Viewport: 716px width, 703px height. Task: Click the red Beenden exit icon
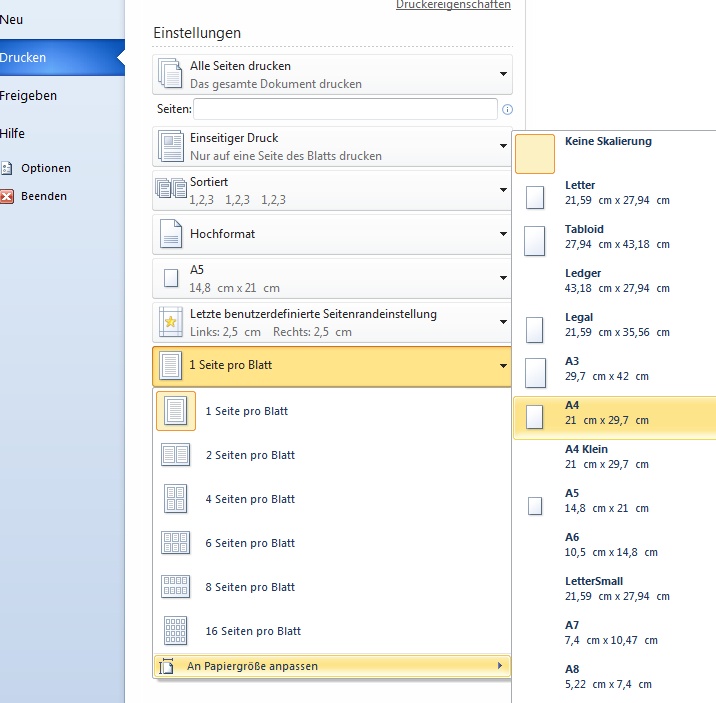pyautogui.click(x=6, y=196)
